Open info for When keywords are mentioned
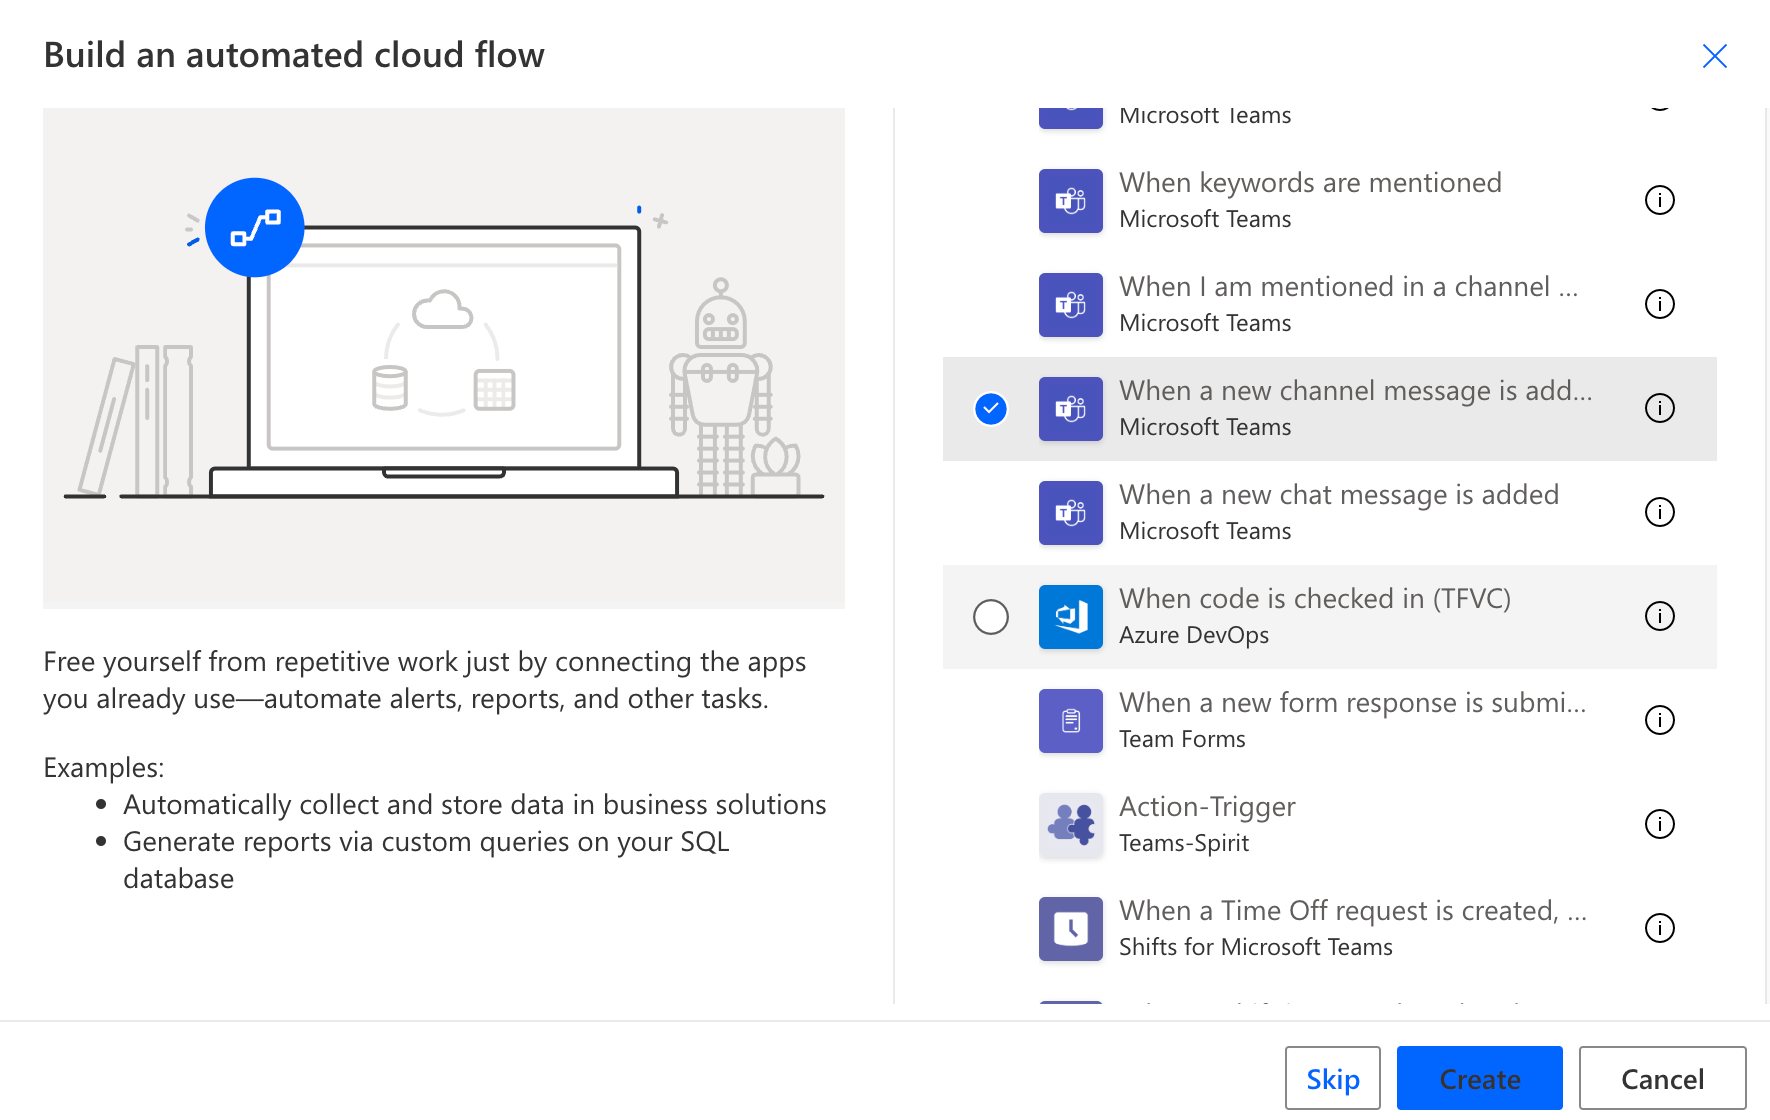Viewport: 1770px width, 1120px height. point(1659,200)
